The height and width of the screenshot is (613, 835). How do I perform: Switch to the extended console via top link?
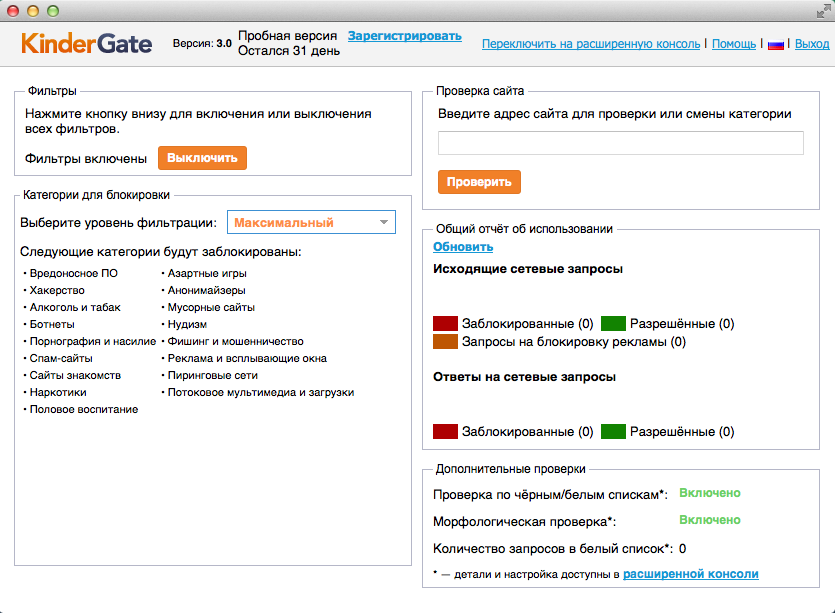[592, 44]
